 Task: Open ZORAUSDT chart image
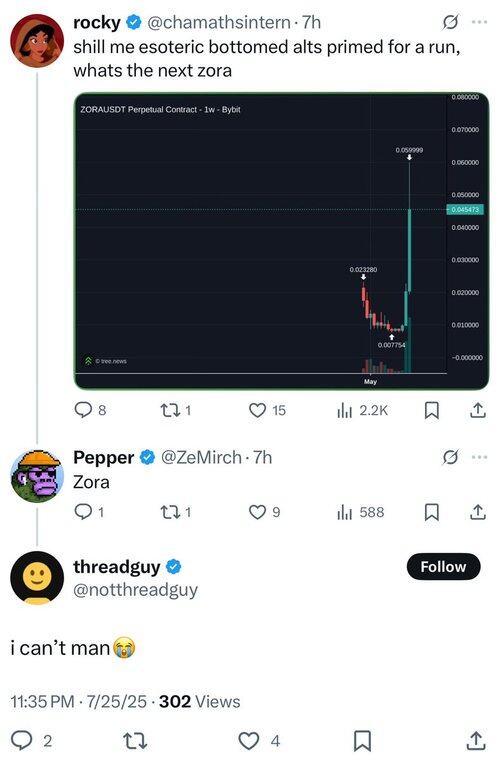click(281, 241)
